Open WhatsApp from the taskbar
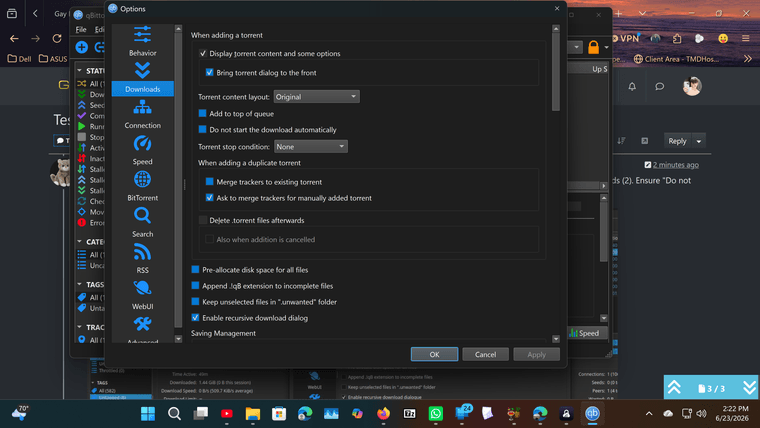760x428 pixels. click(436, 413)
